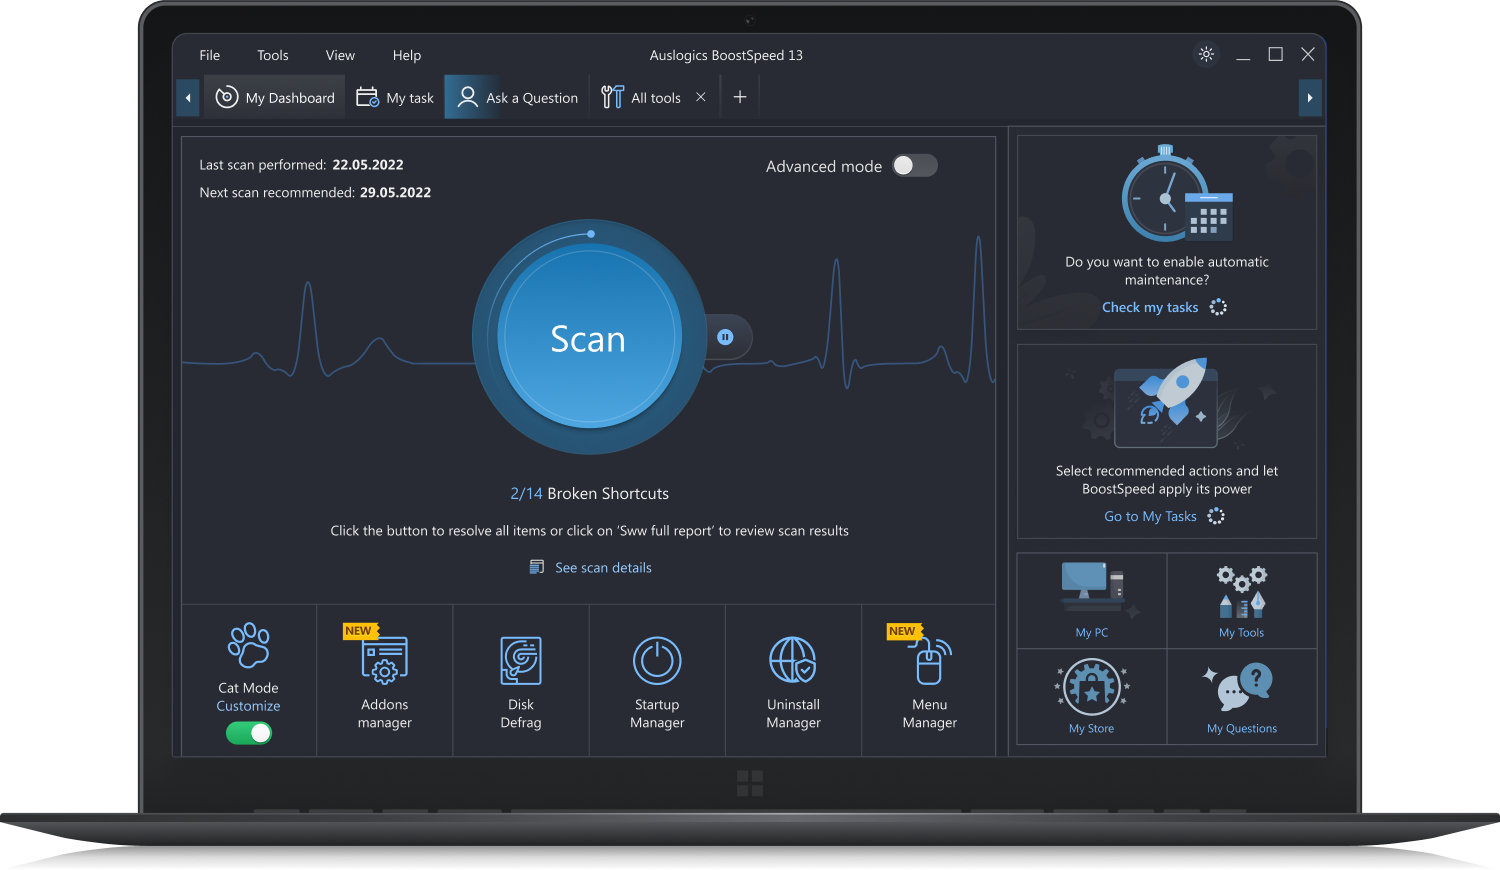Click the rocket recommended actions image
Screen dimensions: 1500x870
(1167, 402)
